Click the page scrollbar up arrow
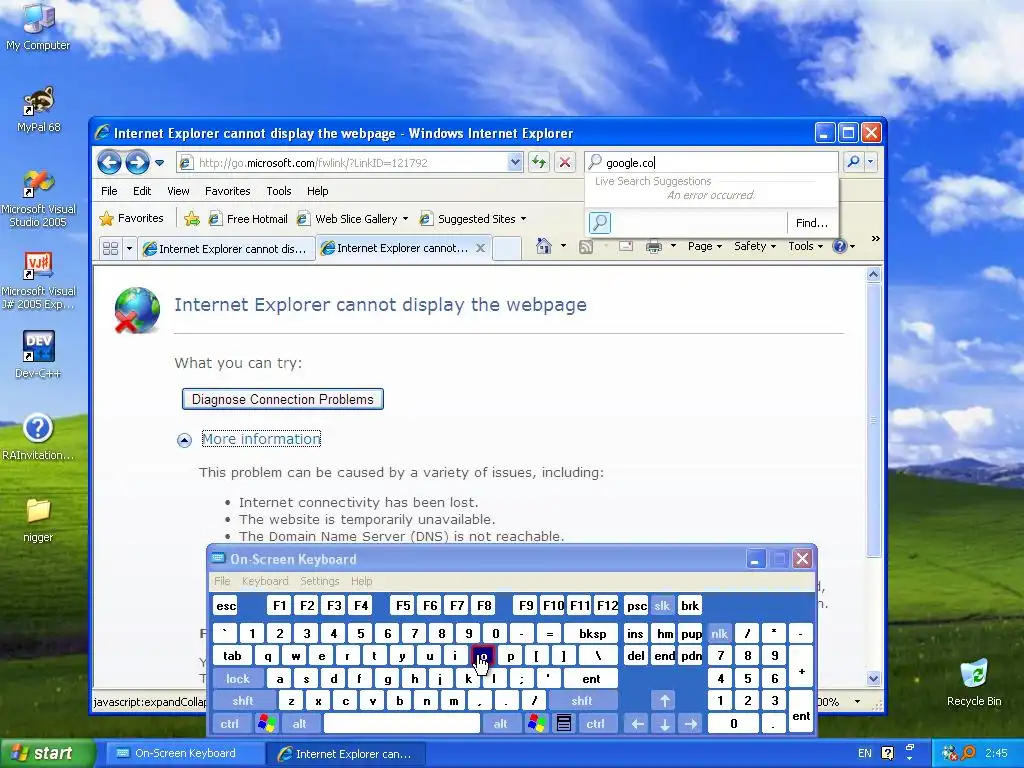 [x=873, y=275]
